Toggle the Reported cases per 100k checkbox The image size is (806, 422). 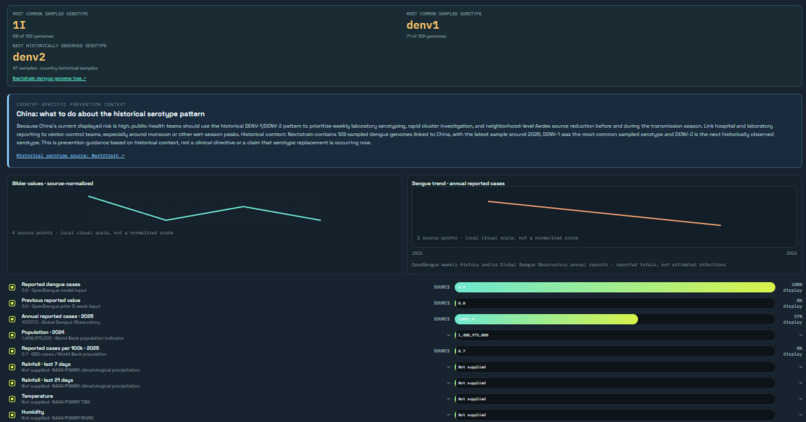[12, 351]
